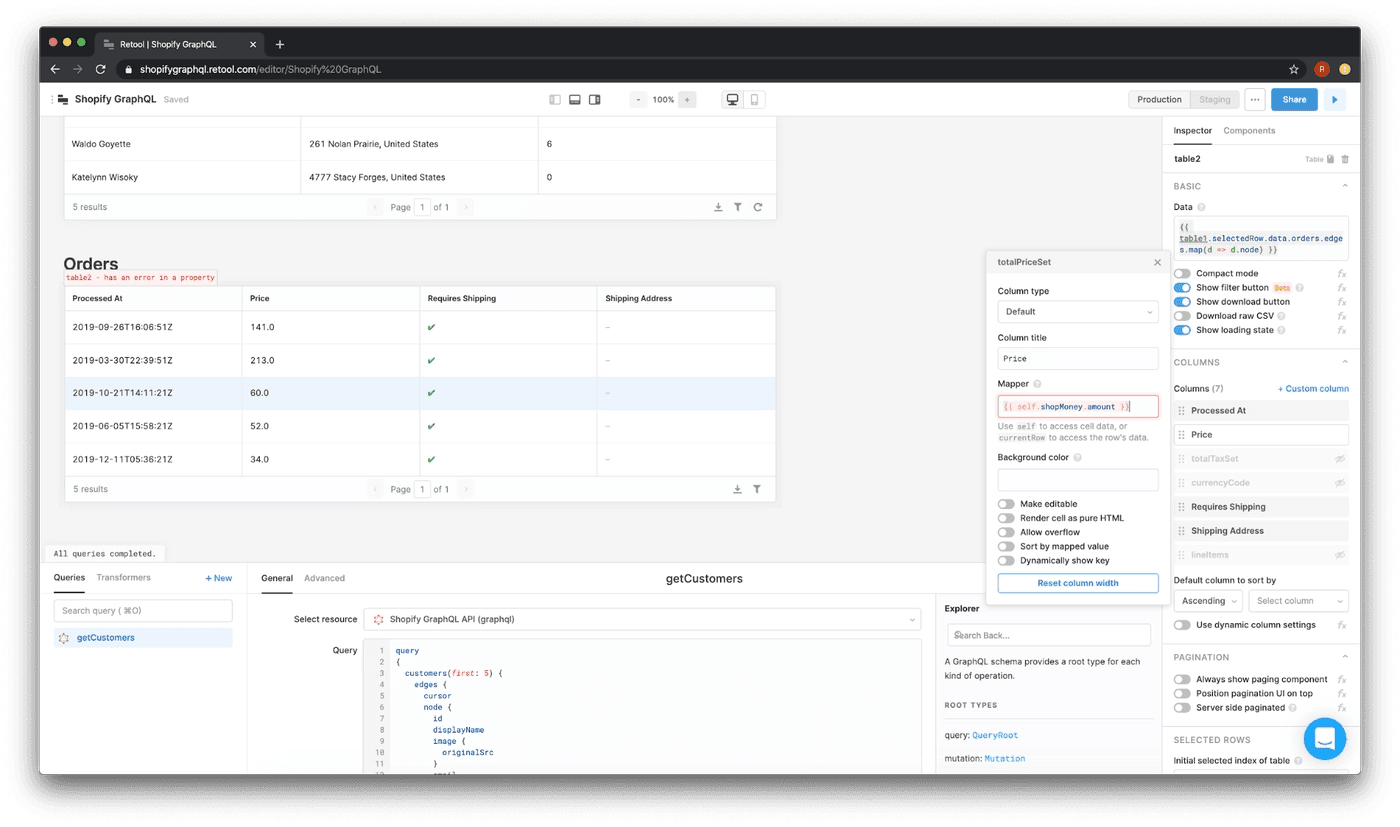This screenshot has height=827, width=1400.
Task: Switch to the Components tab
Action: coord(1249,131)
